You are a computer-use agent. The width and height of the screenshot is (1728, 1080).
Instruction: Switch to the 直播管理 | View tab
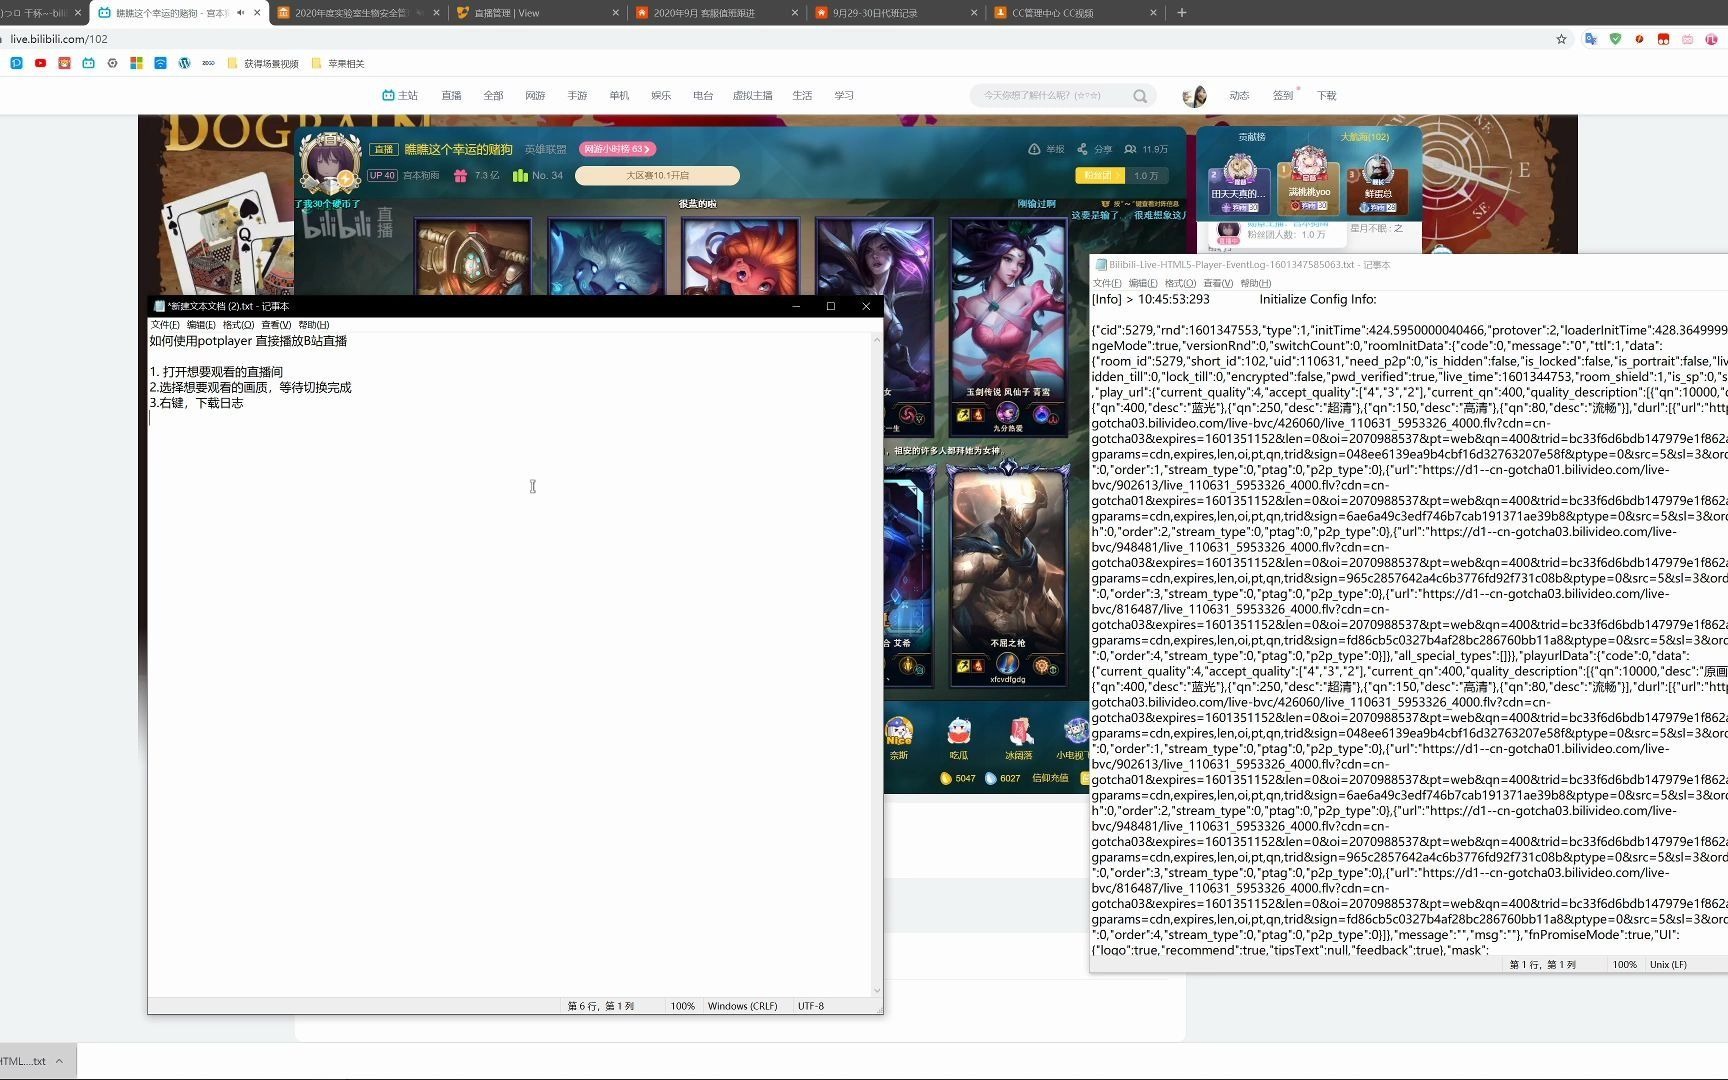coord(535,13)
